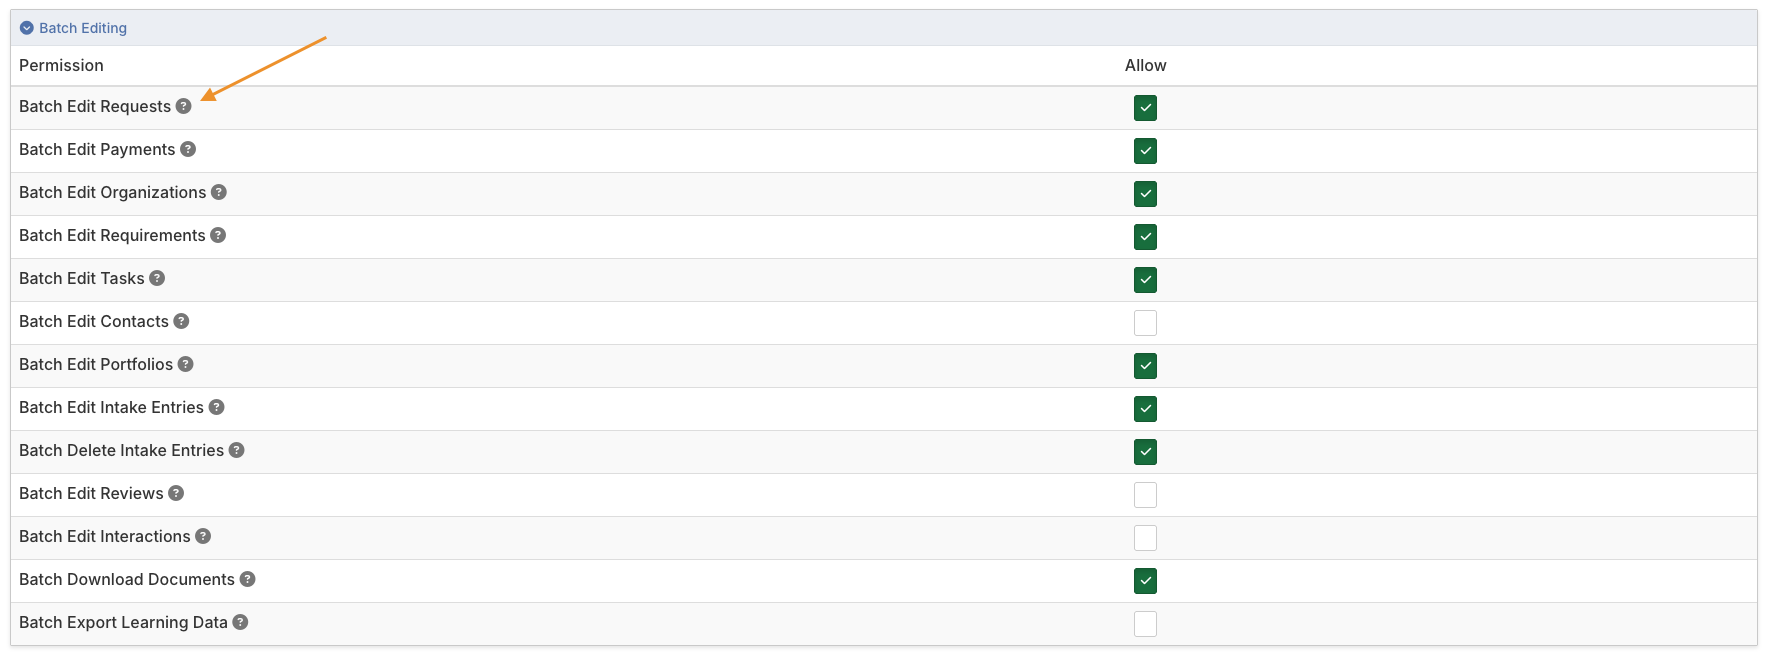Click the Batch Delete Intake Entries label
The height and width of the screenshot is (655, 1774).
[121, 450]
